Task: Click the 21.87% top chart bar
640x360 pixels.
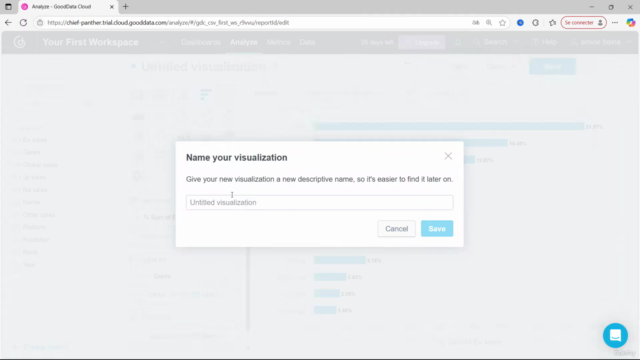Action: tap(449, 127)
